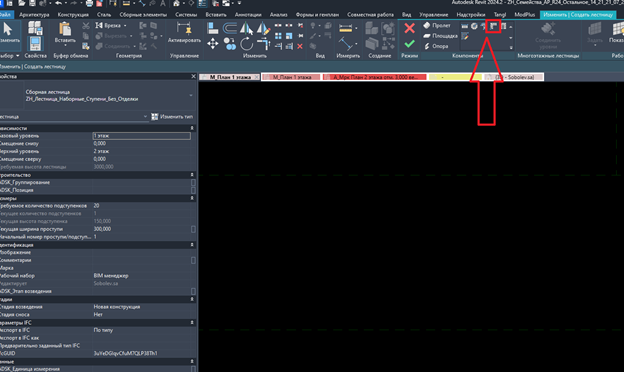Switch to the Sobolev.sa view tab
The width and height of the screenshot is (624, 372).
tap(514, 77)
